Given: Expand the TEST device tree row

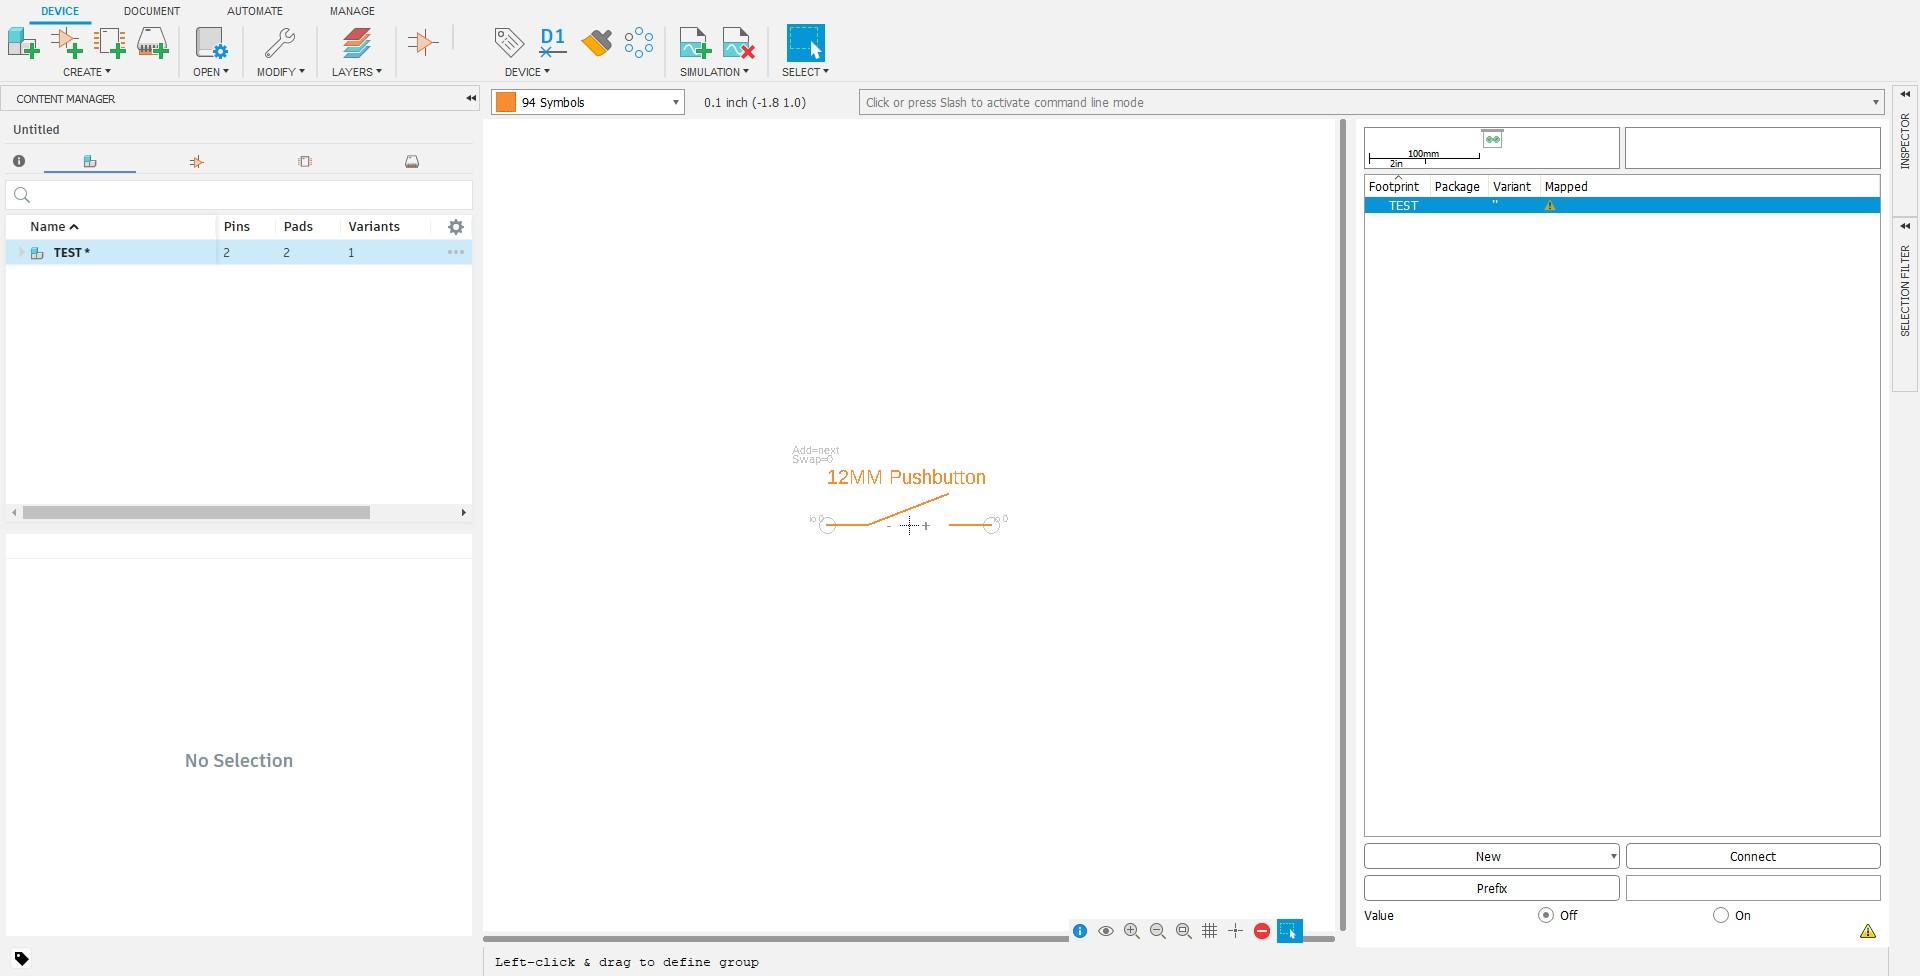Looking at the screenshot, I should [21, 253].
